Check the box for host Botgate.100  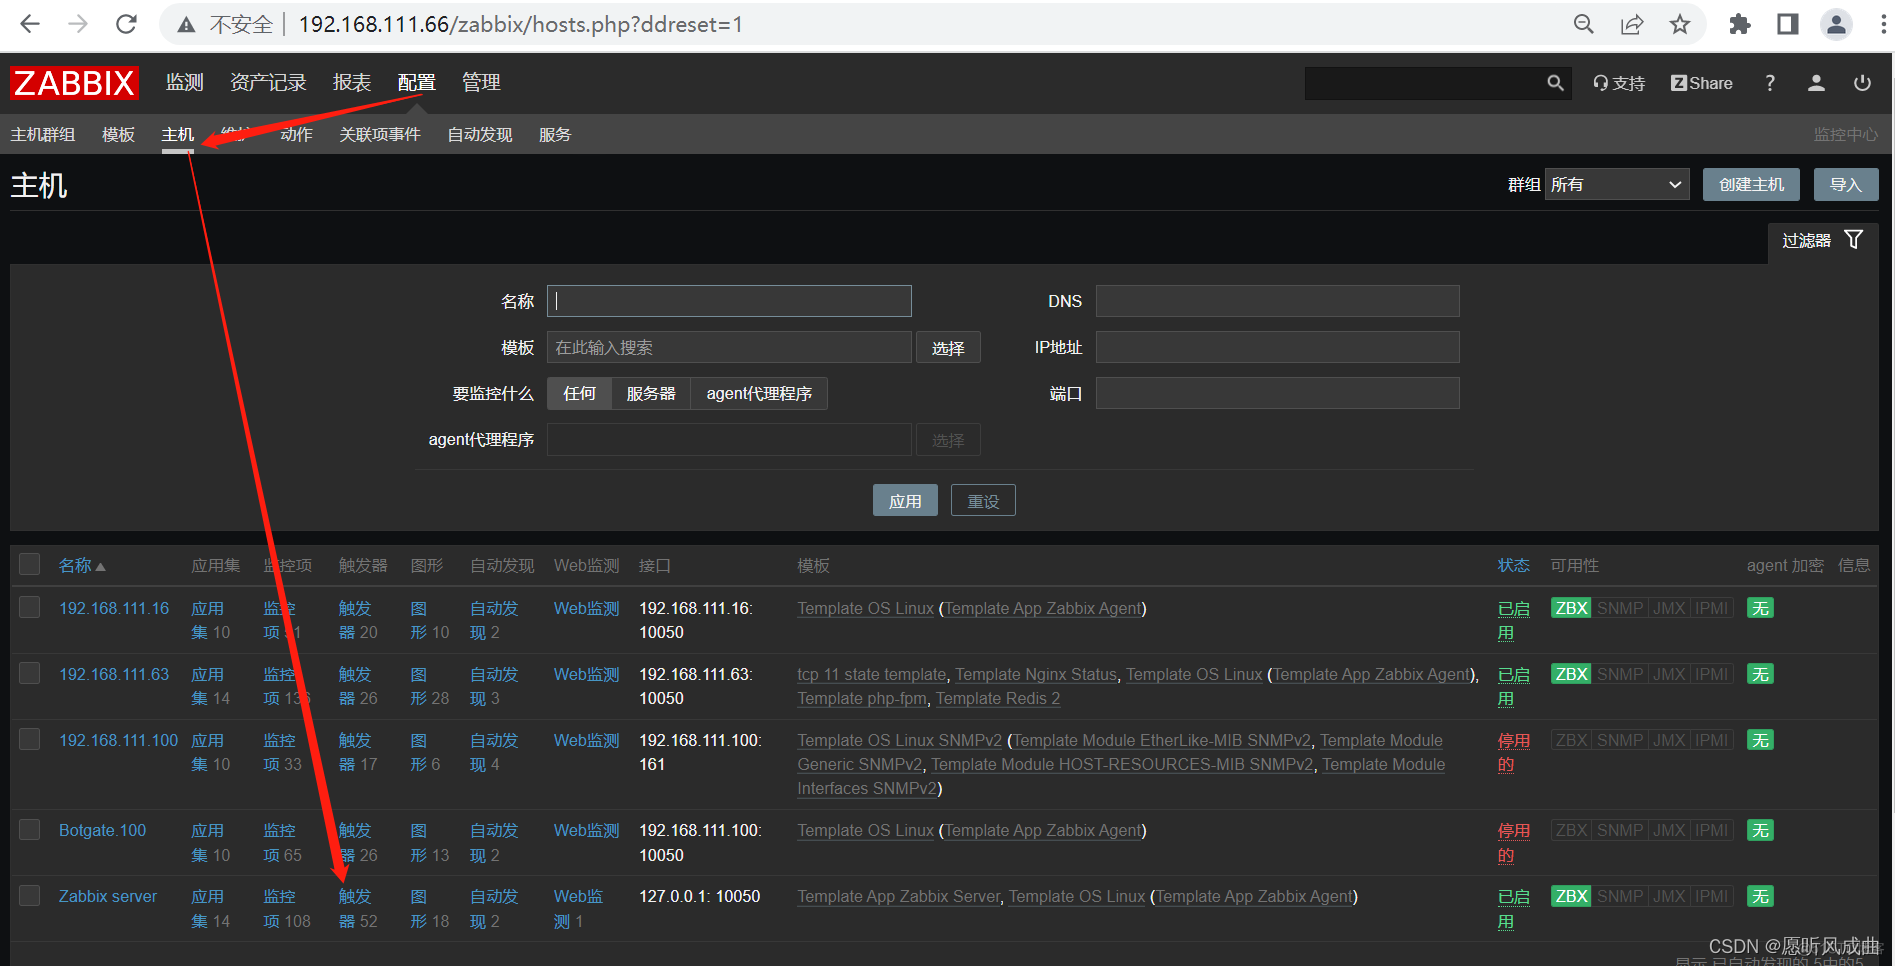(x=30, y=829)
